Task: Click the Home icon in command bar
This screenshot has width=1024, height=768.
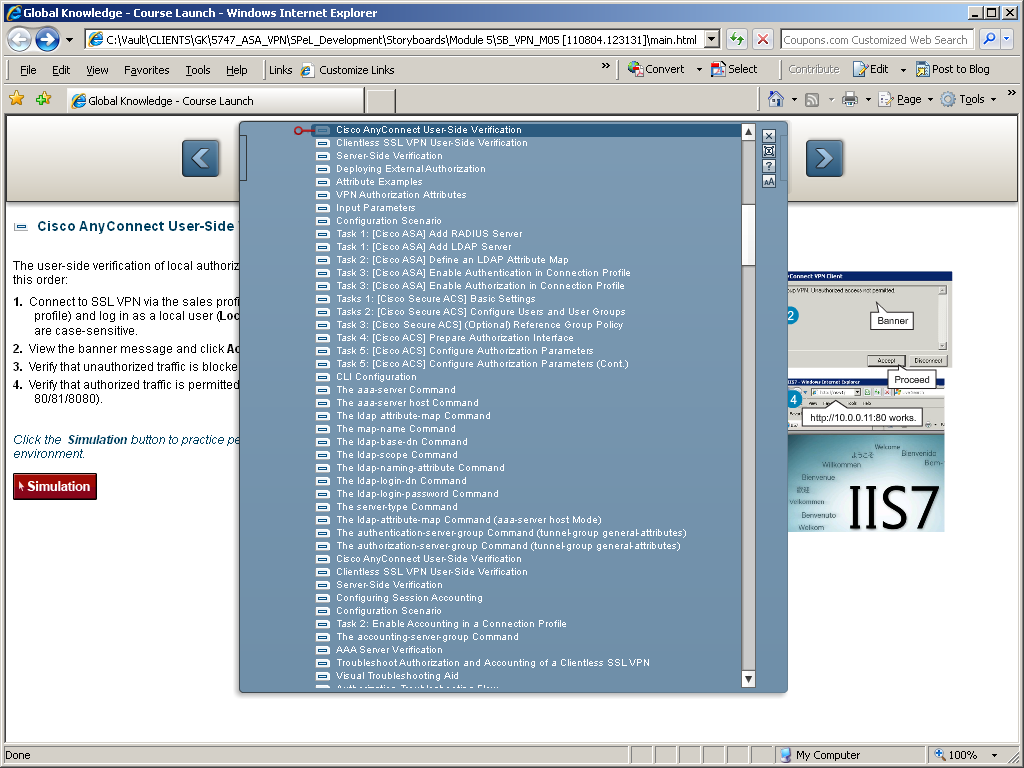Action: (776, 100)
